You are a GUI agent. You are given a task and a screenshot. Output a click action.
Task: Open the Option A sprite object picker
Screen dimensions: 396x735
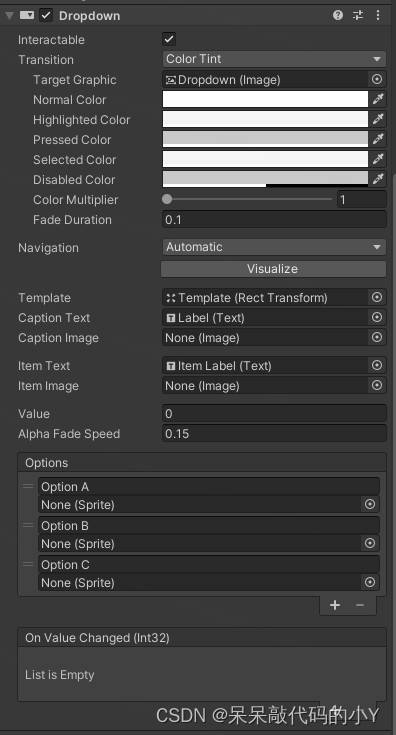[370, 504]
